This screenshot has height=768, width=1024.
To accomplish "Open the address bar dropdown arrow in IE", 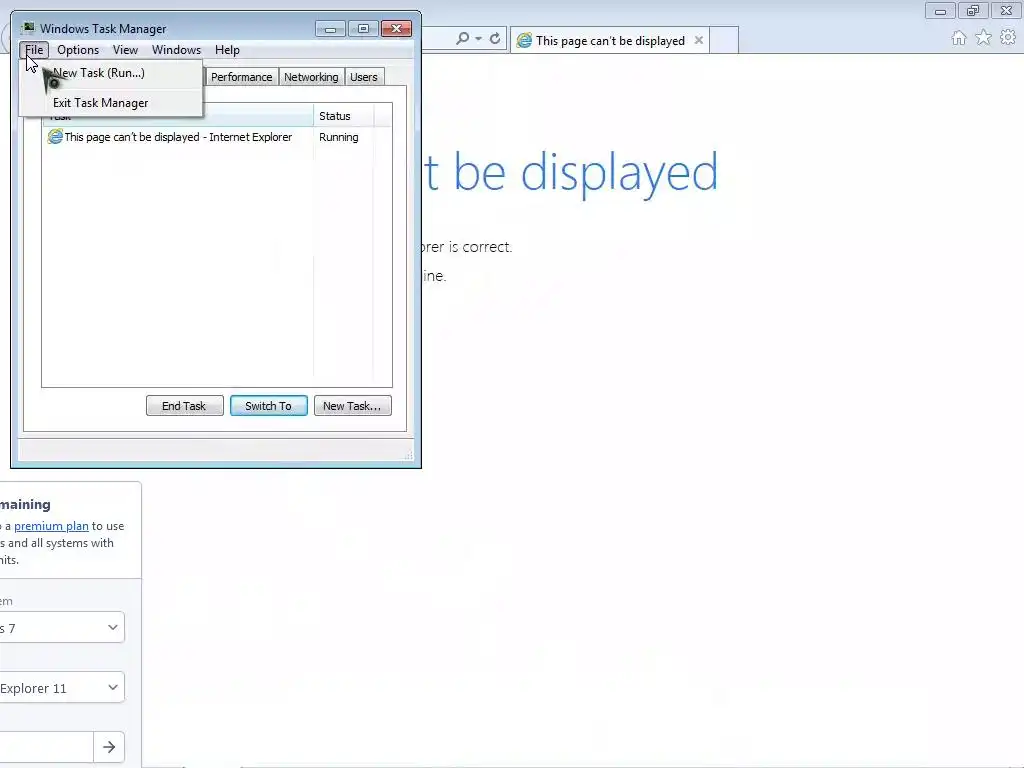I will [478, 39].
